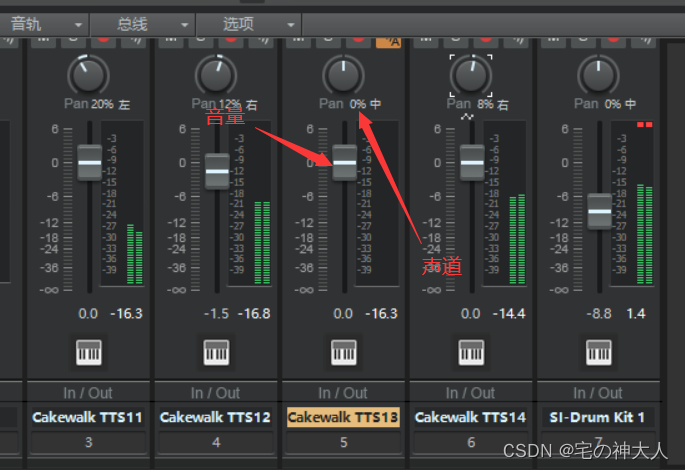Viewport: 685px width, 470px height.
Task: Click the Pan knob set to 20% 左
Action: coord(88,75)
